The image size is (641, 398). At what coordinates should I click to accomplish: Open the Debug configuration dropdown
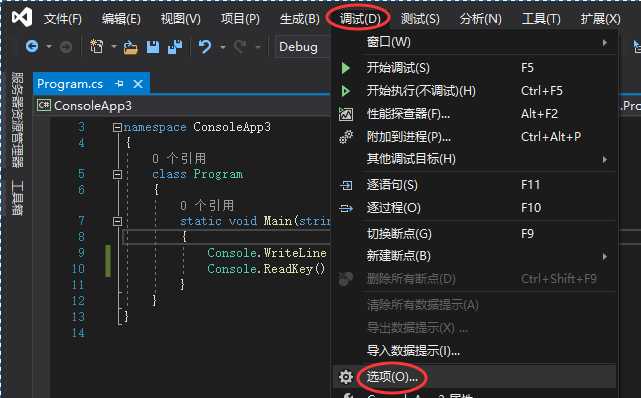(x=302, y=47)
